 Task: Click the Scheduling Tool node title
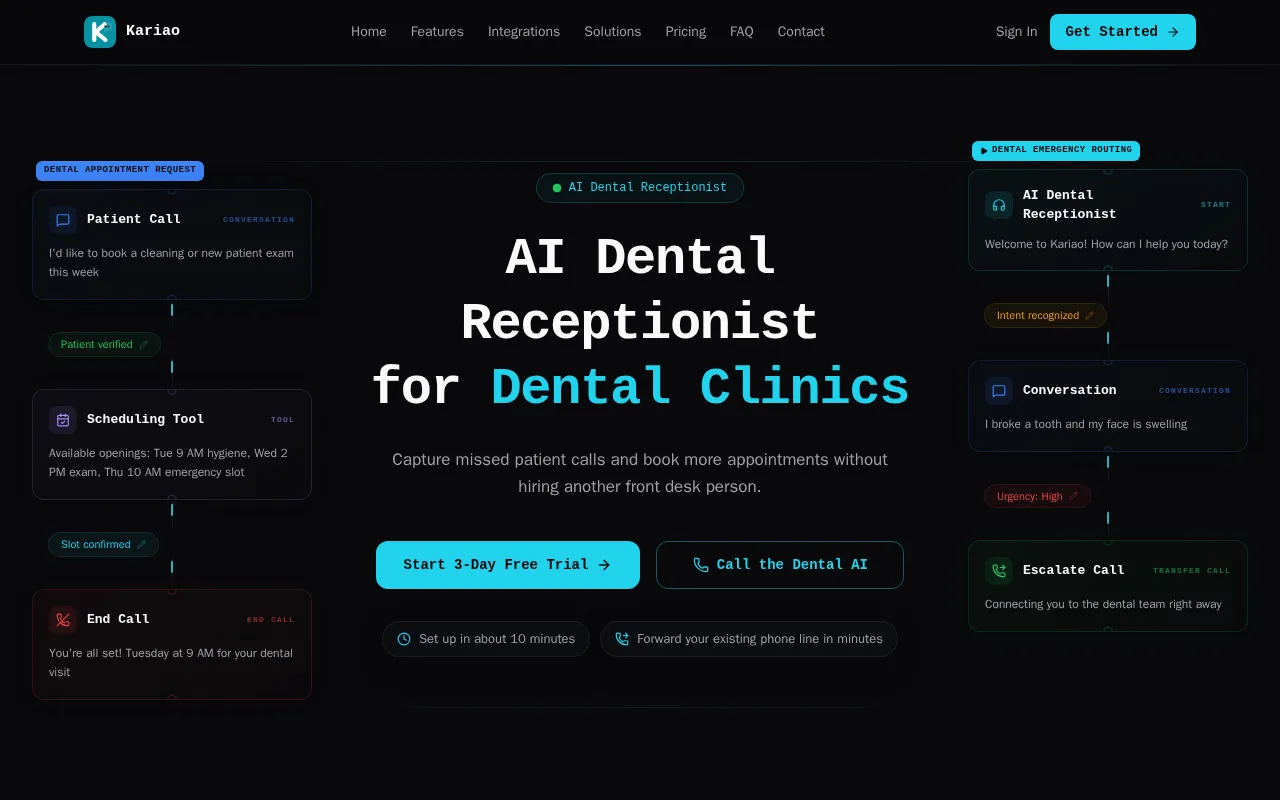(x=145, y=420)
